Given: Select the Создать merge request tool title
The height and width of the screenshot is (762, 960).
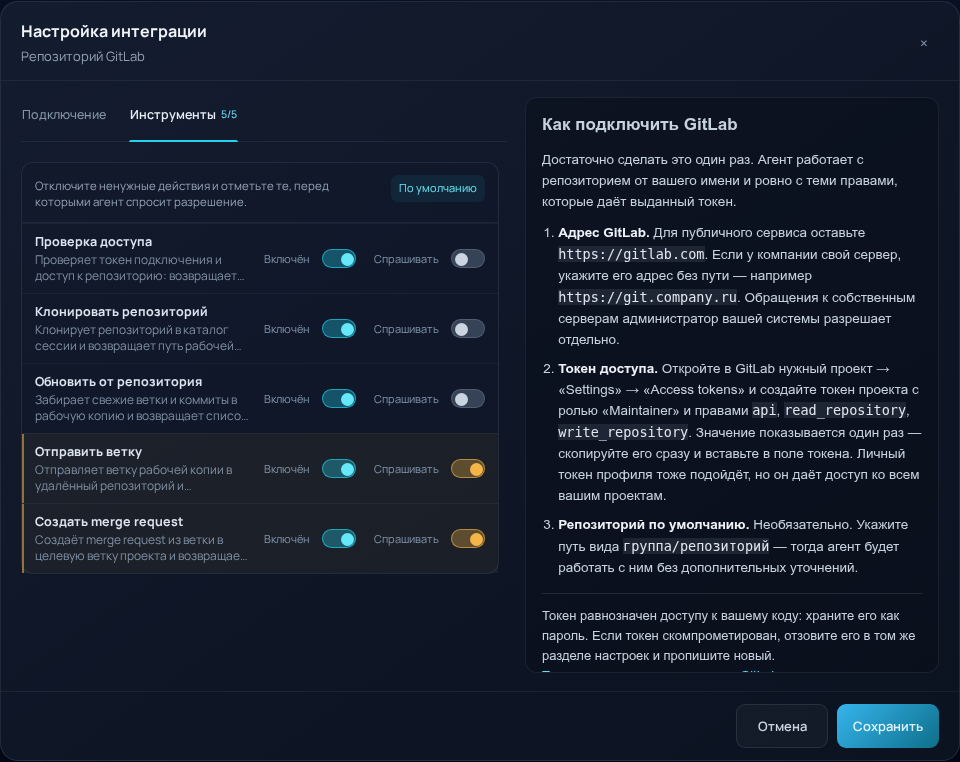Looking at the screenshot, I should tap(109, 521).
